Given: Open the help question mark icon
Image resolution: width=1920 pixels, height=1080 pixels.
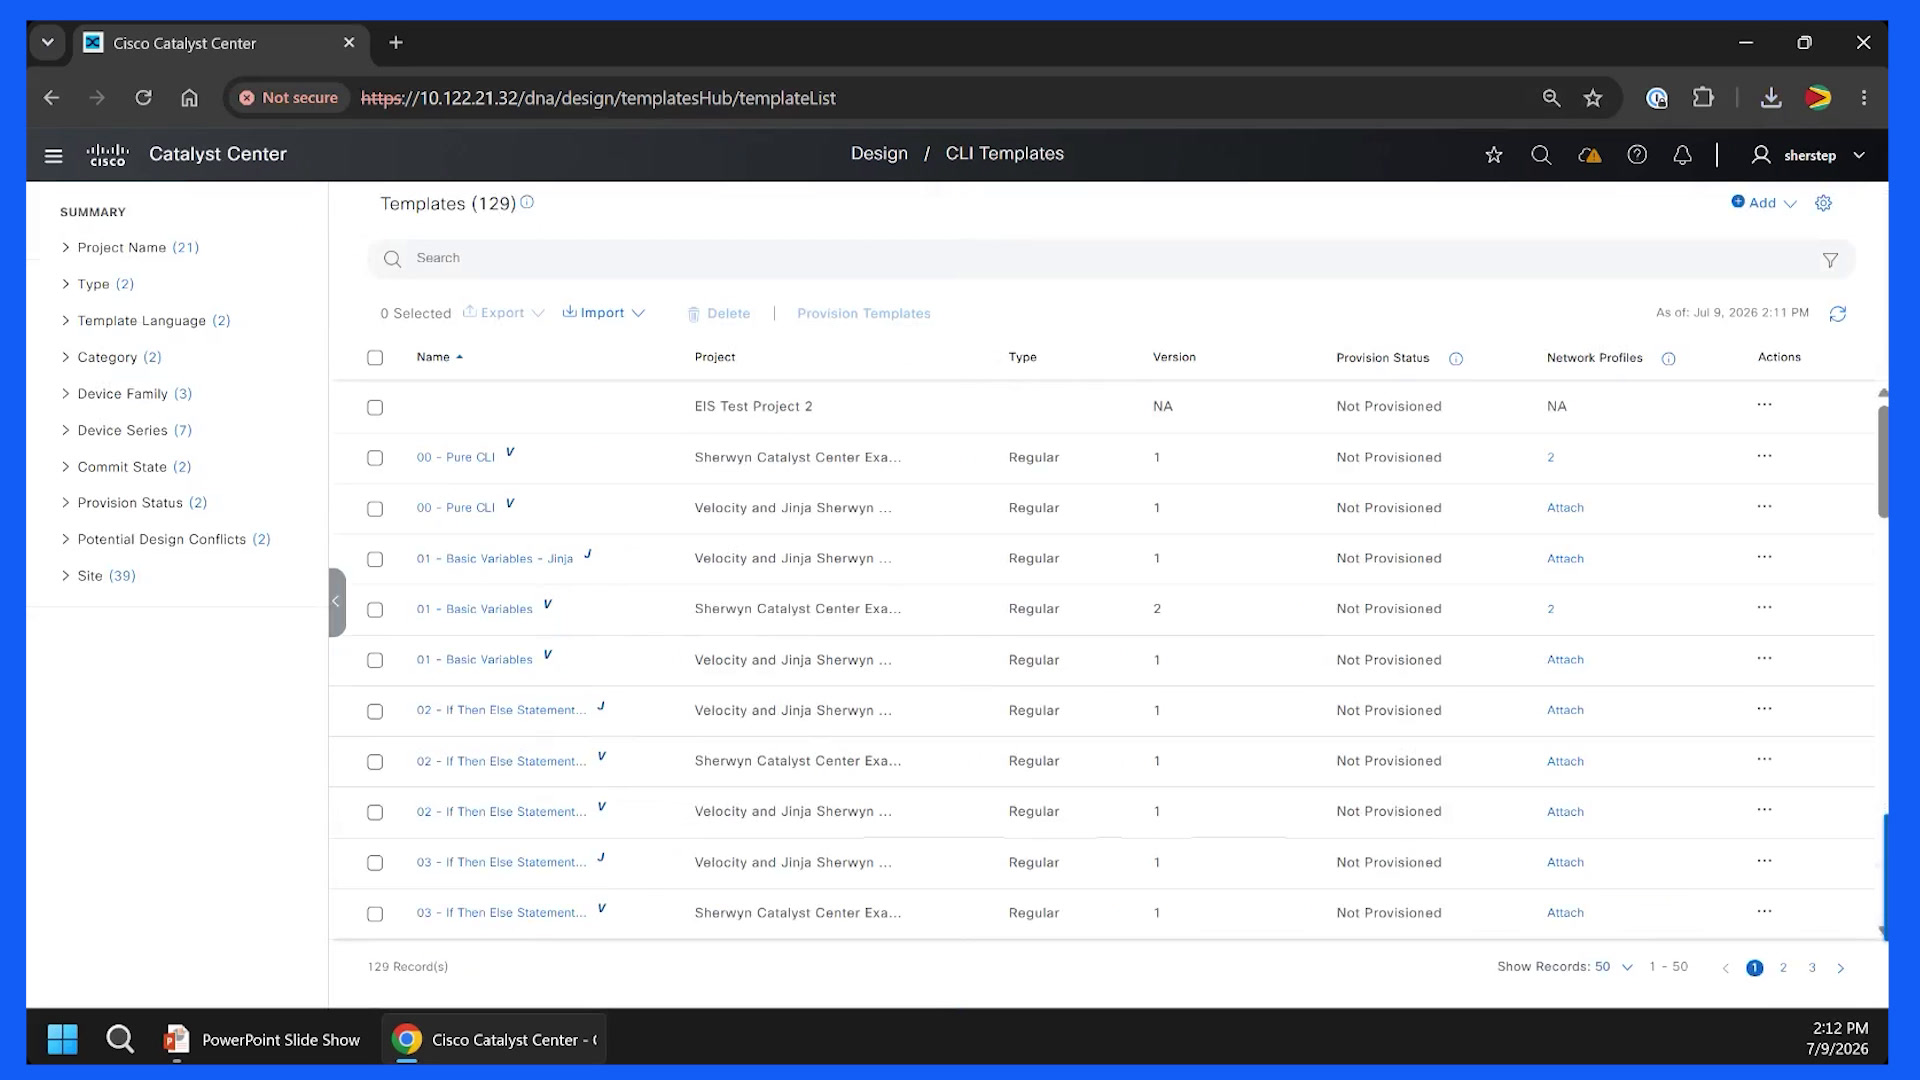Looking at the screenshot, I should pyautogui.click(x=1637, y=155).
